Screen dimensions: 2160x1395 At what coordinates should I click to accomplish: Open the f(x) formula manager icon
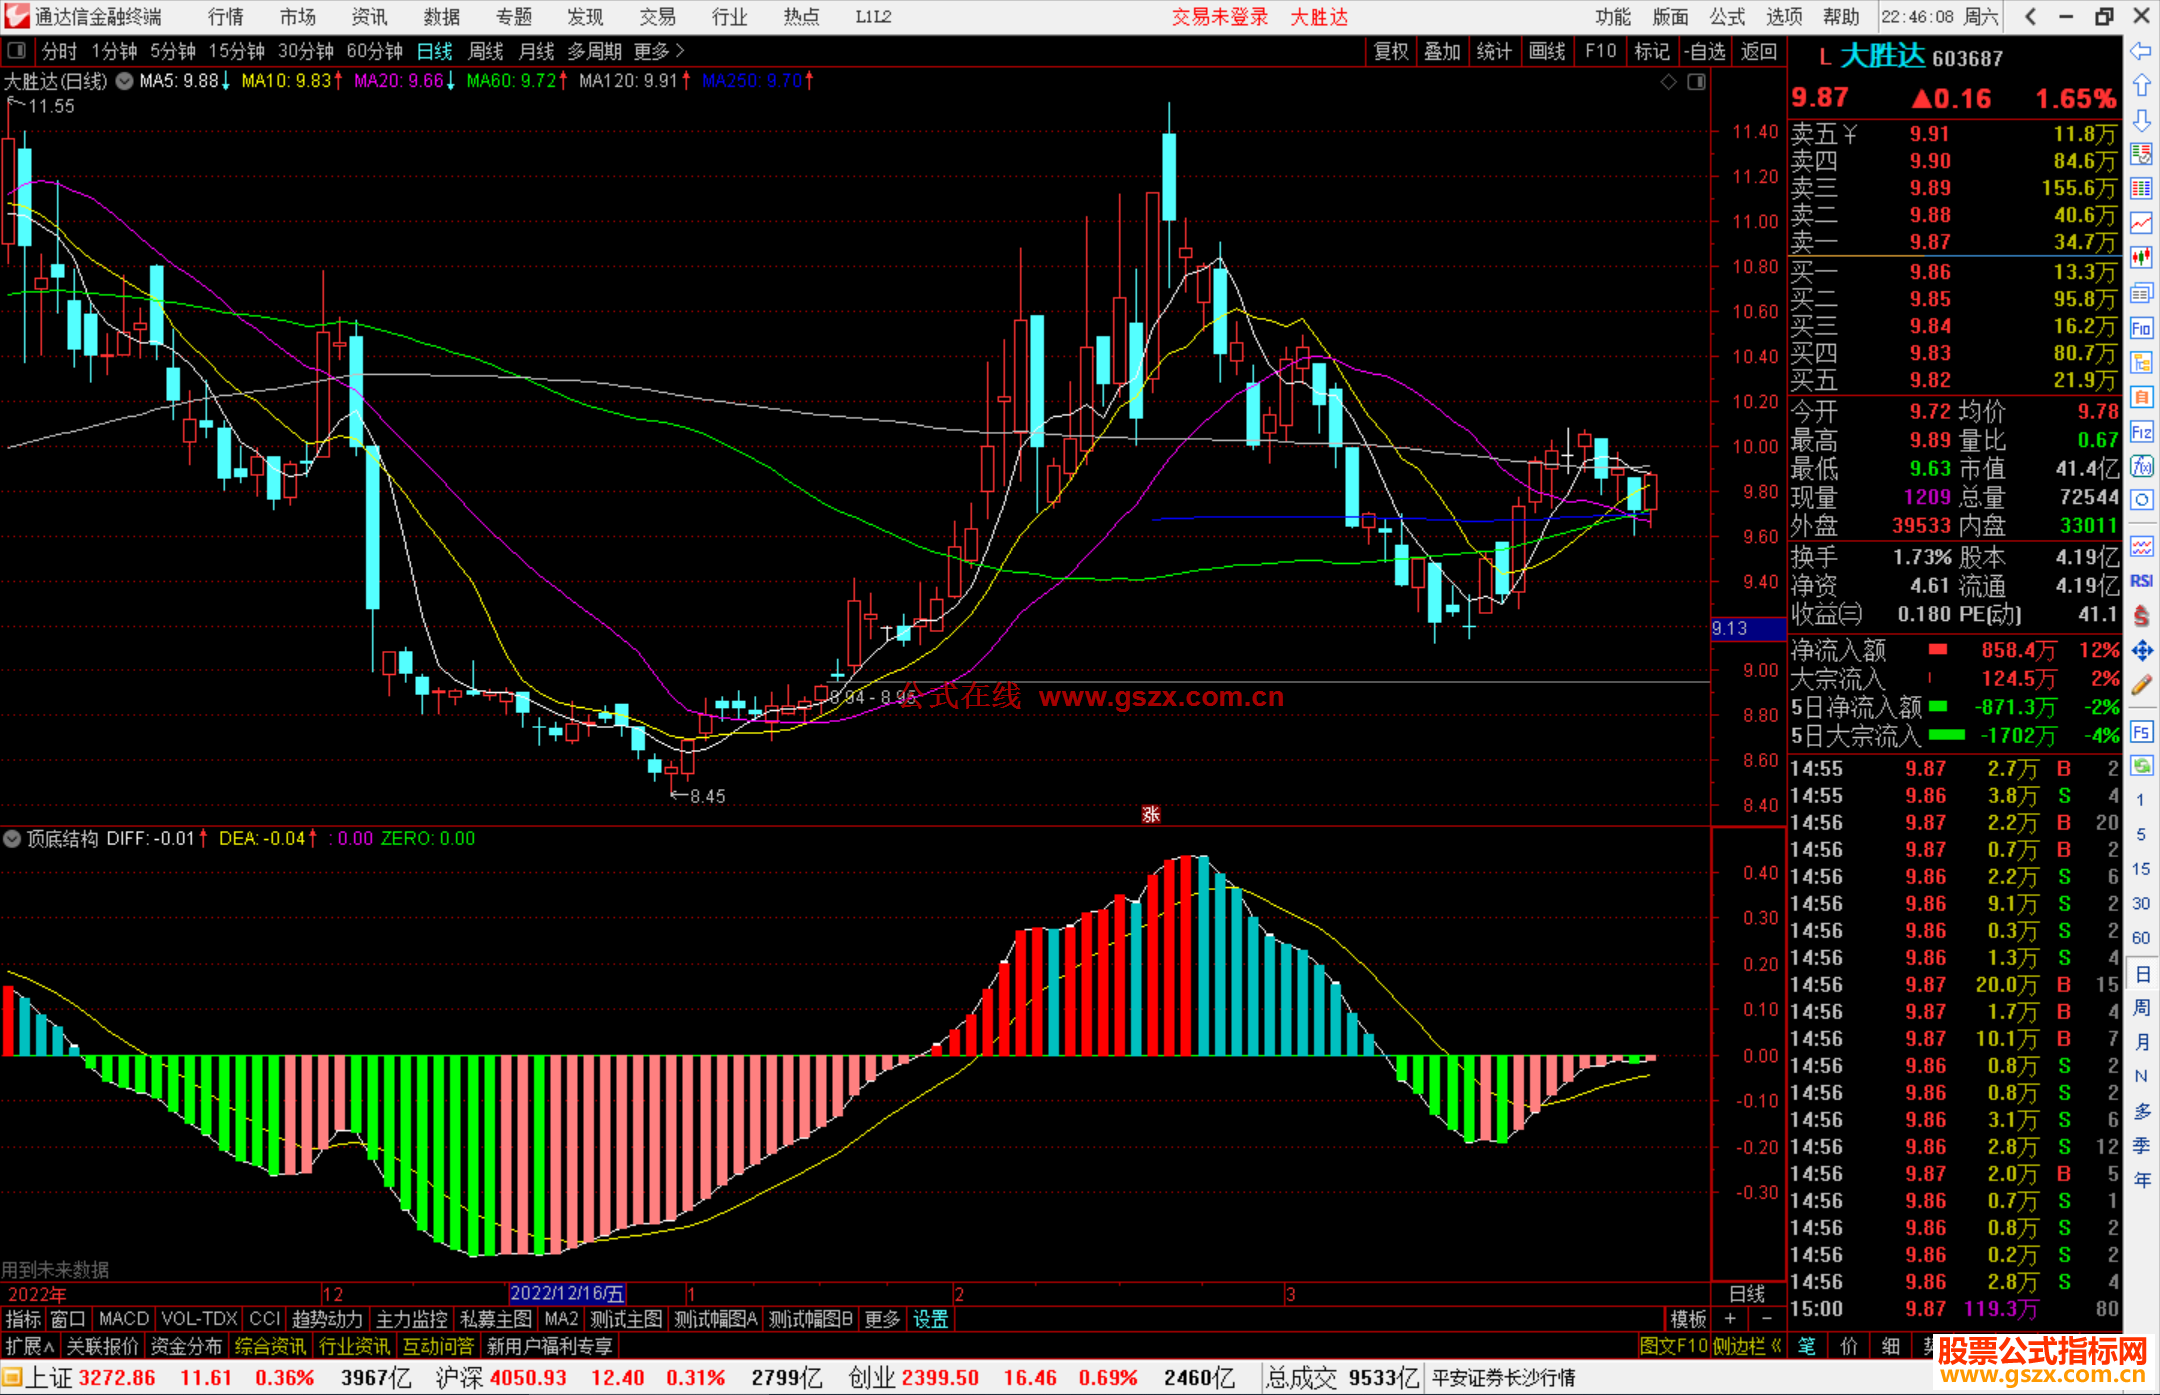tap(2141, 466)
